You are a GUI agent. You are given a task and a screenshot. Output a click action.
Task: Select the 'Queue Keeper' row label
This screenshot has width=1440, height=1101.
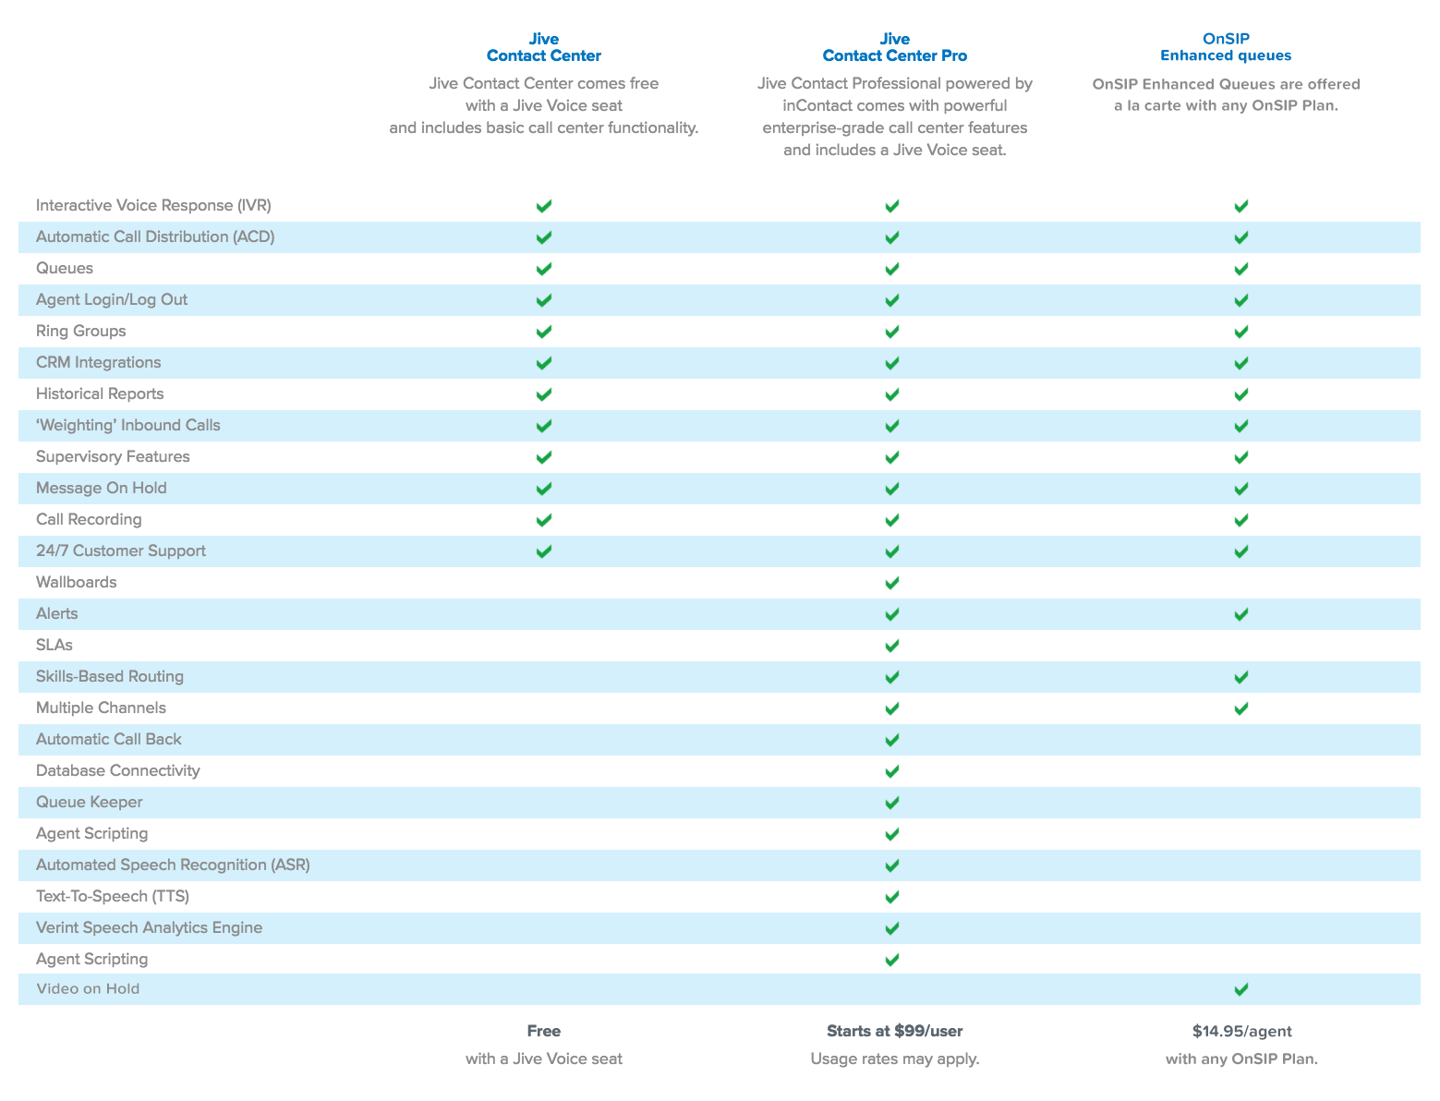pyautogui.click(x=90, y=802)
